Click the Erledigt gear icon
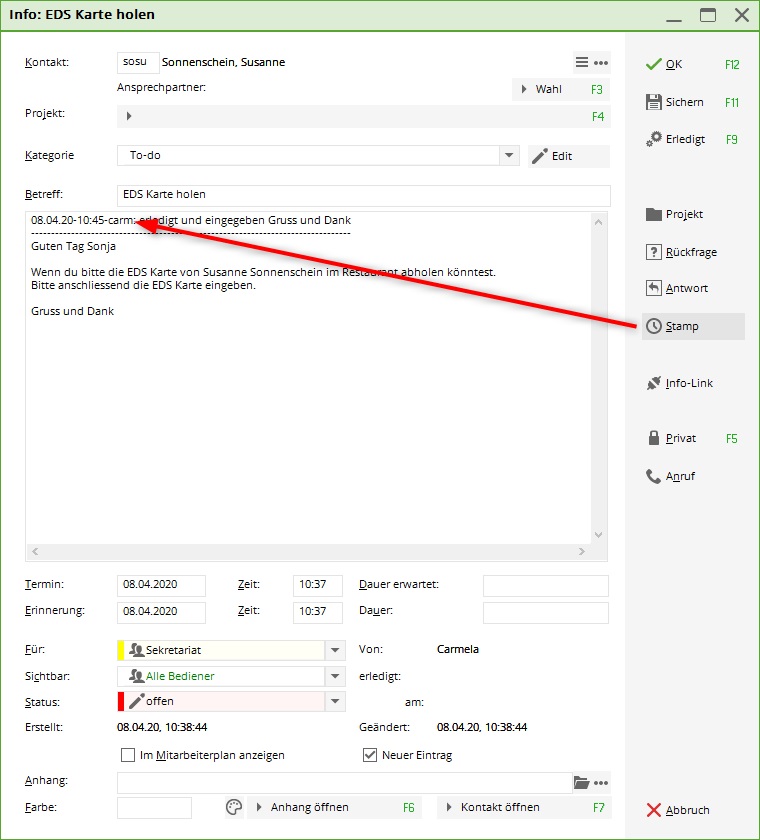This screenshot has width=760, height=840. tap(654, 139)
